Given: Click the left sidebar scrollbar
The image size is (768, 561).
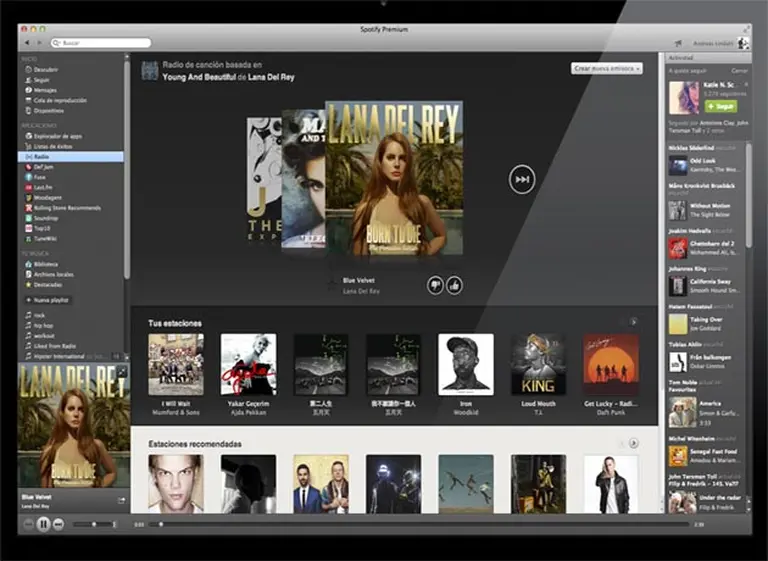Looking at the screenshot, I should [x=127, y=169].
